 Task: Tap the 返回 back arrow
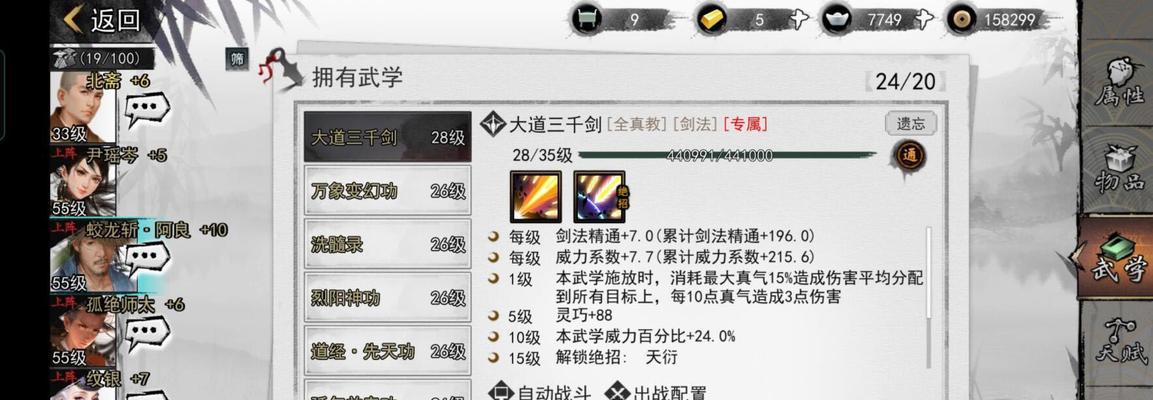pyautogui.click(x=72, y=20)
